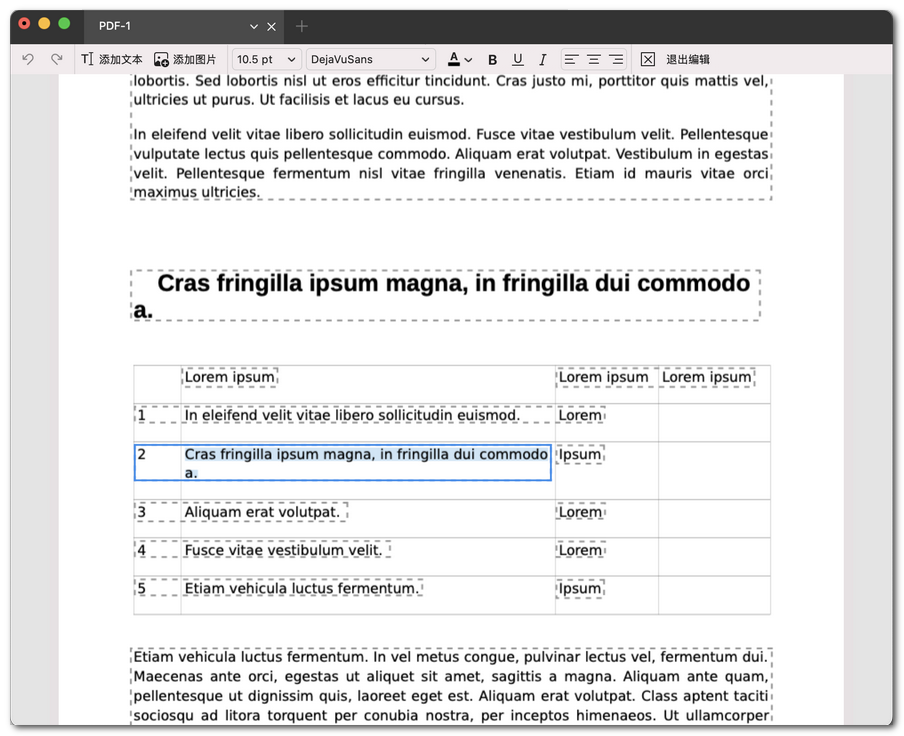The image size is (904, 736).
Task: Add a new tab with plus button
Action: (x=302, y=26)
